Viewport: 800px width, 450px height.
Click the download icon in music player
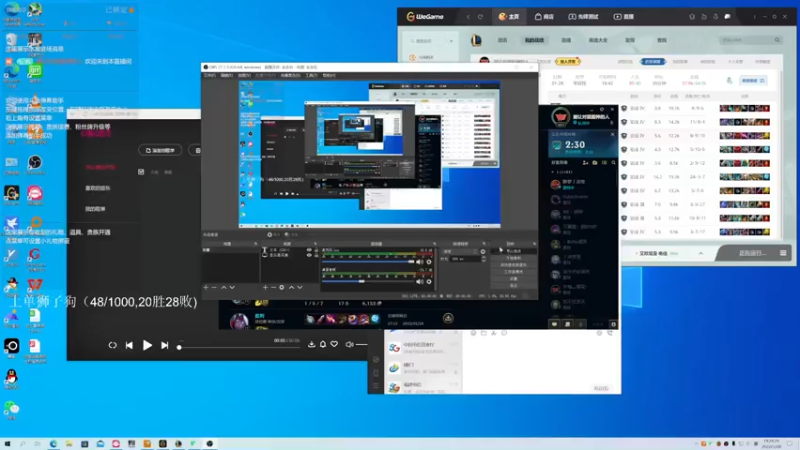[x=311, y=344]
